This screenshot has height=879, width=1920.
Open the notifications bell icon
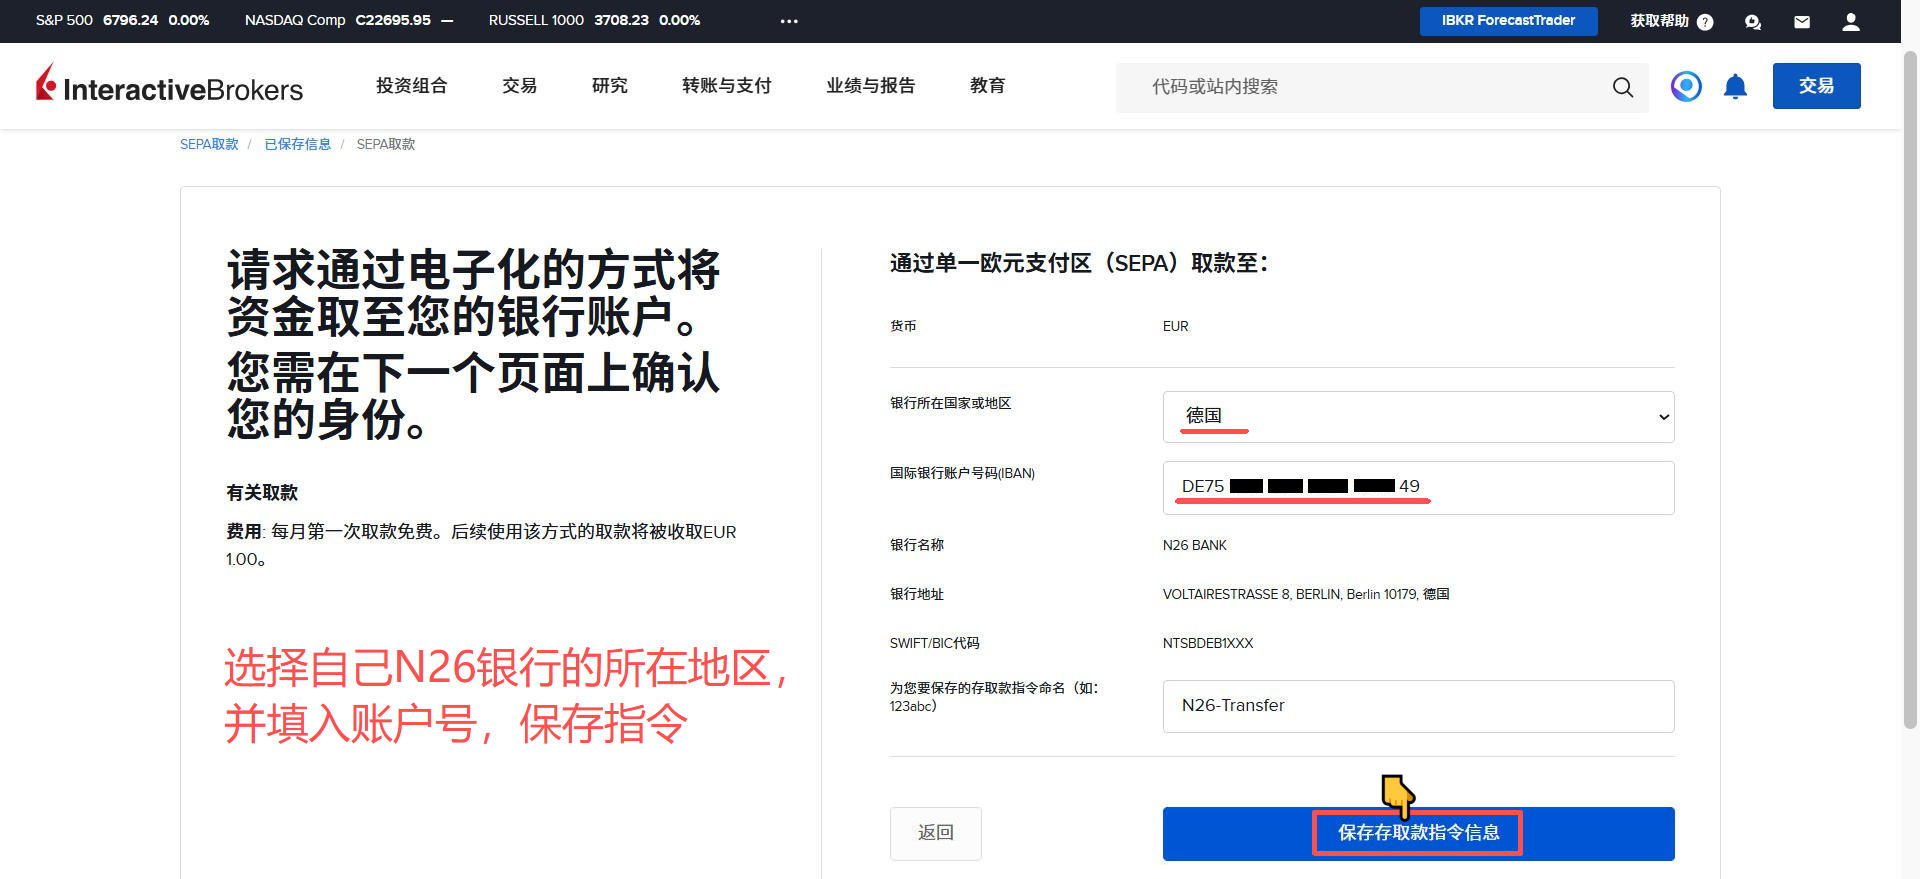pyautogui.click(x=1735, y=87)
